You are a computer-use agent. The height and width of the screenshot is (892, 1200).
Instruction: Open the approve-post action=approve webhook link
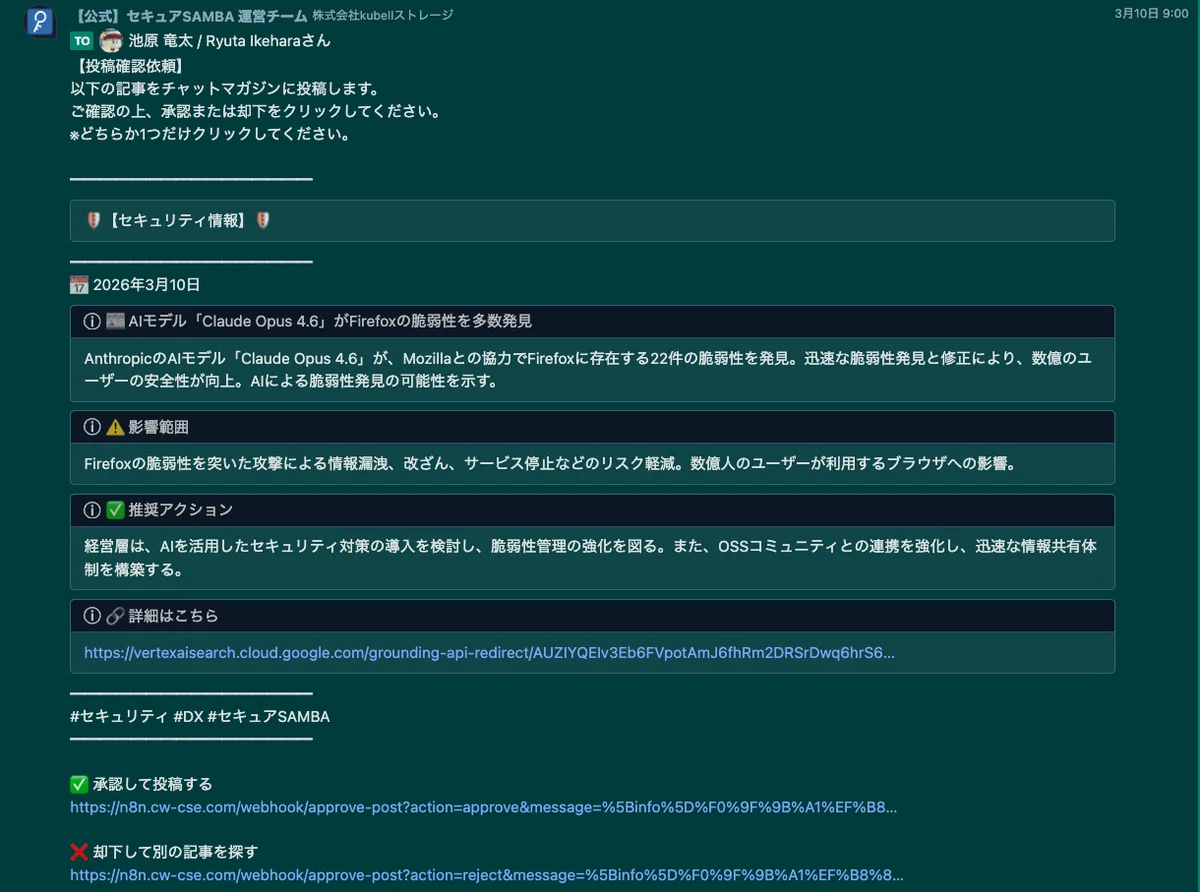[484, 807]
